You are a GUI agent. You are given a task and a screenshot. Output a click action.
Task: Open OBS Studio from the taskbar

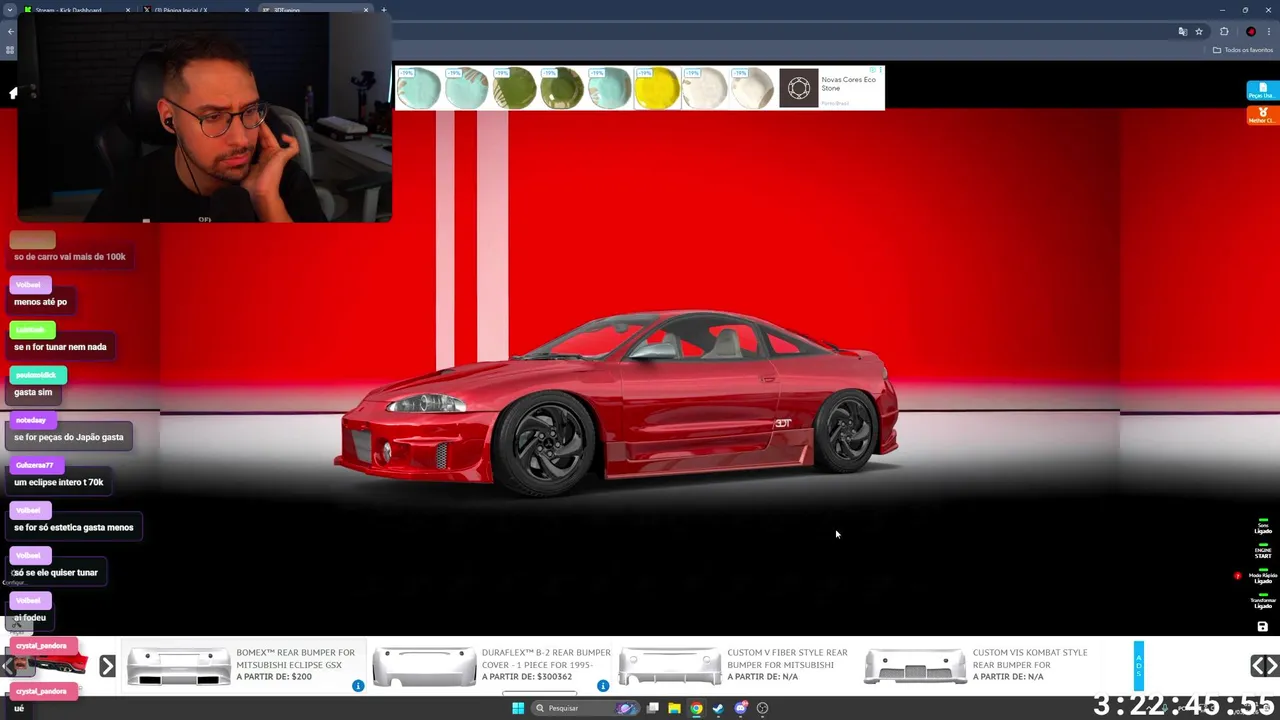(762, 708)
